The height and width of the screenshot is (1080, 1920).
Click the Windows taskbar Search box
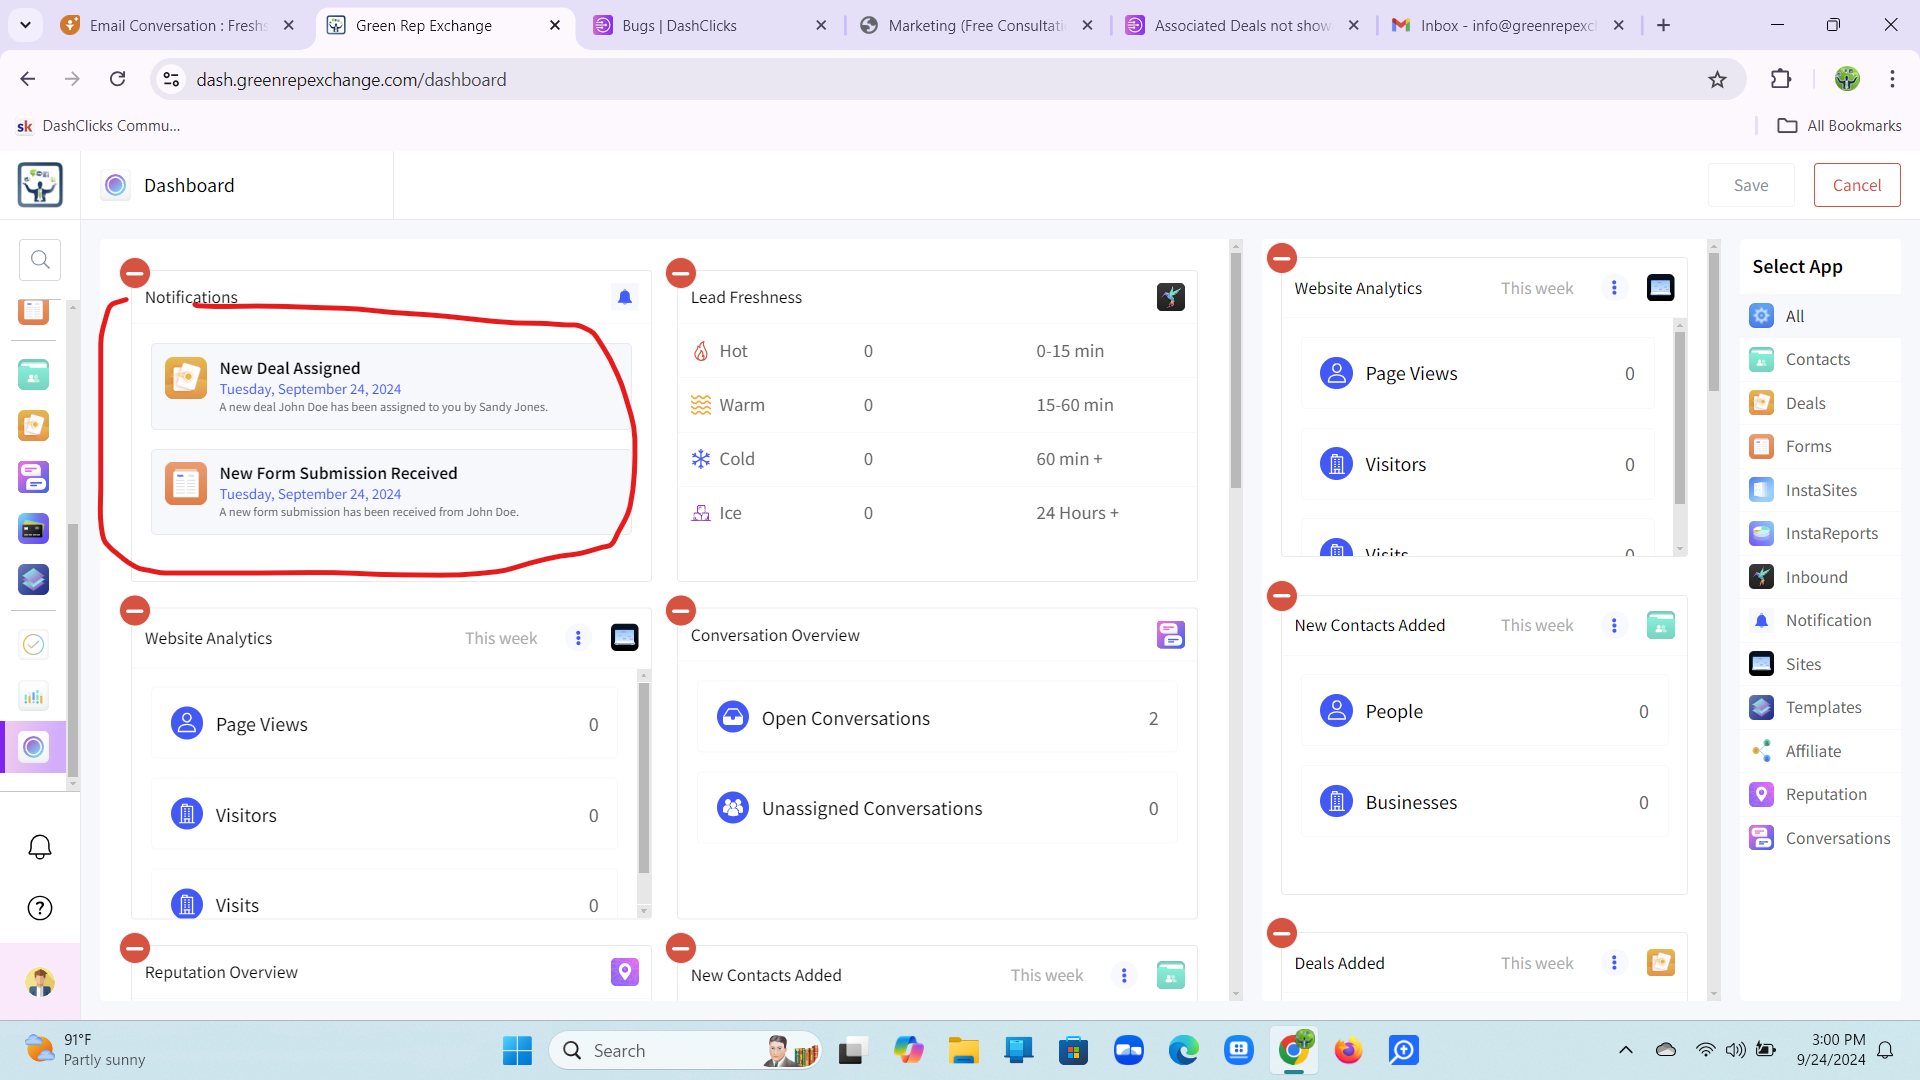click(x=685, y=1050)
